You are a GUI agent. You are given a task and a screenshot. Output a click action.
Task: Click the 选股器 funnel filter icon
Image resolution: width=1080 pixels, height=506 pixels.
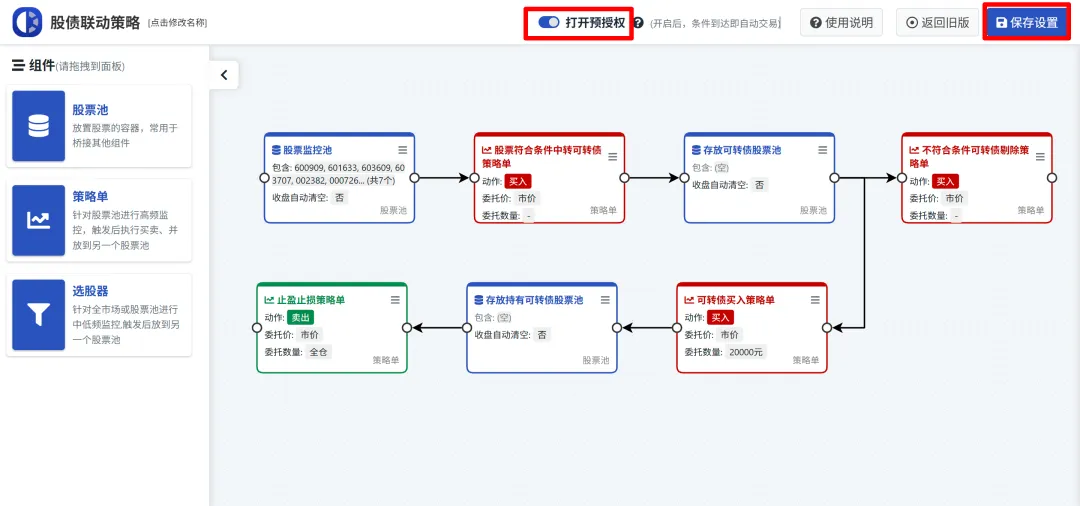pyautogui.click(x=38, y=315)
